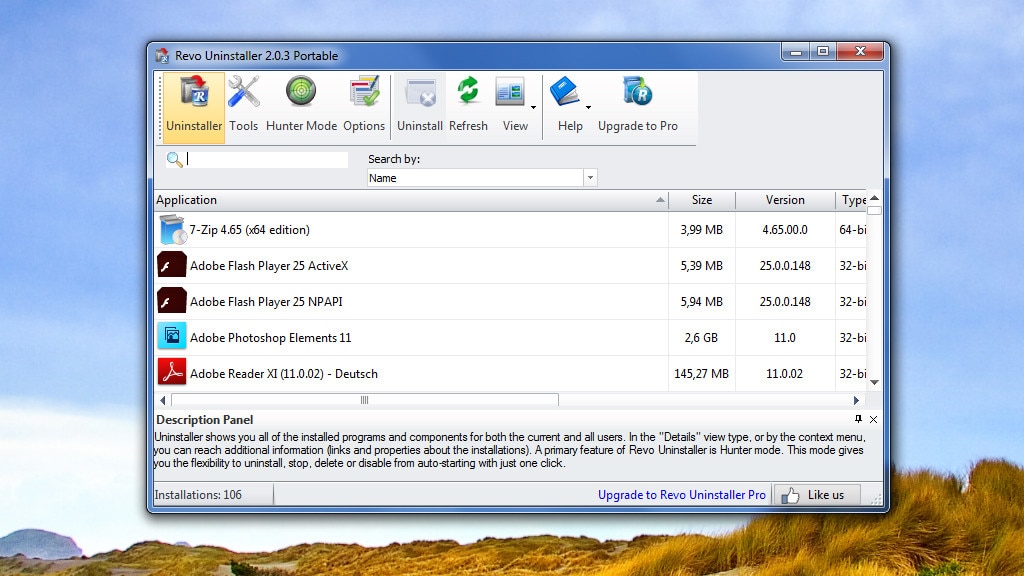The image size is (1024, 576).
Task: Open the Upgrade to Revo Uninstaller Pro link
Action: tap(682, 495)
